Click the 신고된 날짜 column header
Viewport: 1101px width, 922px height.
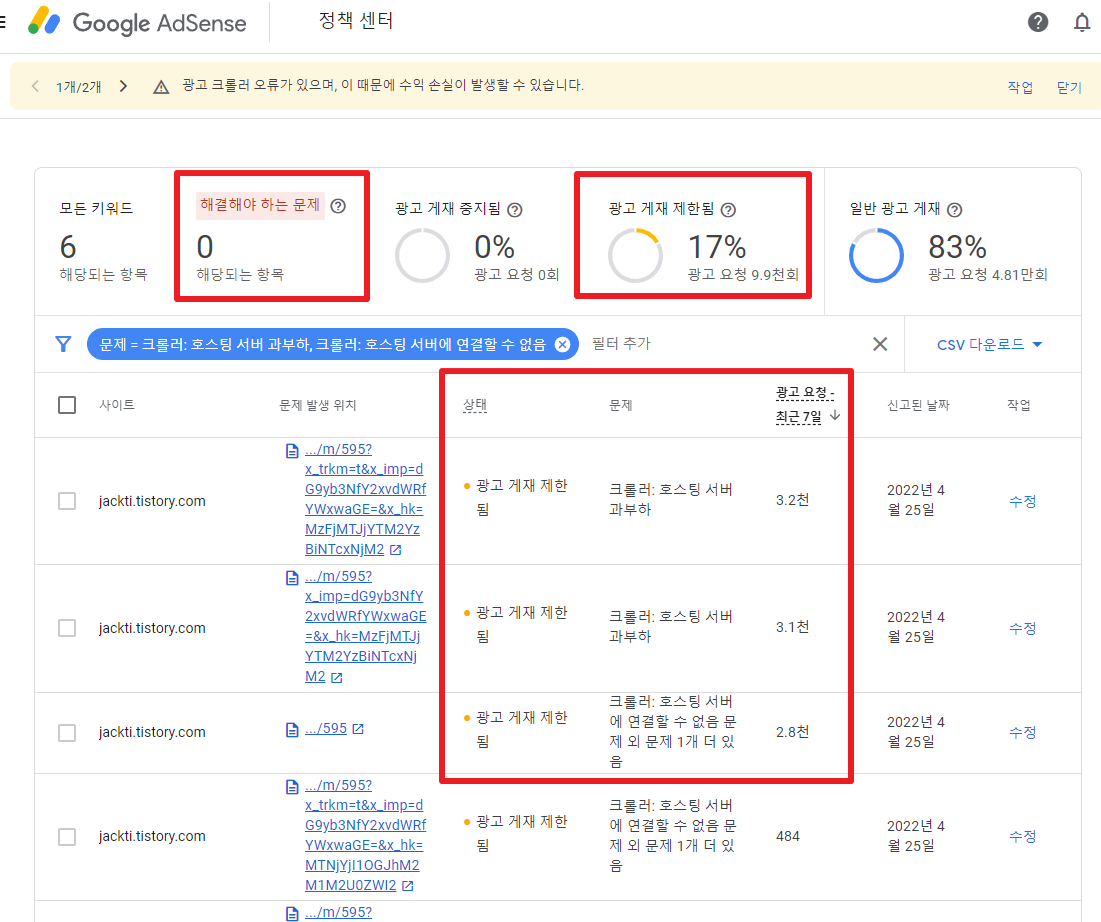[918, 405]
